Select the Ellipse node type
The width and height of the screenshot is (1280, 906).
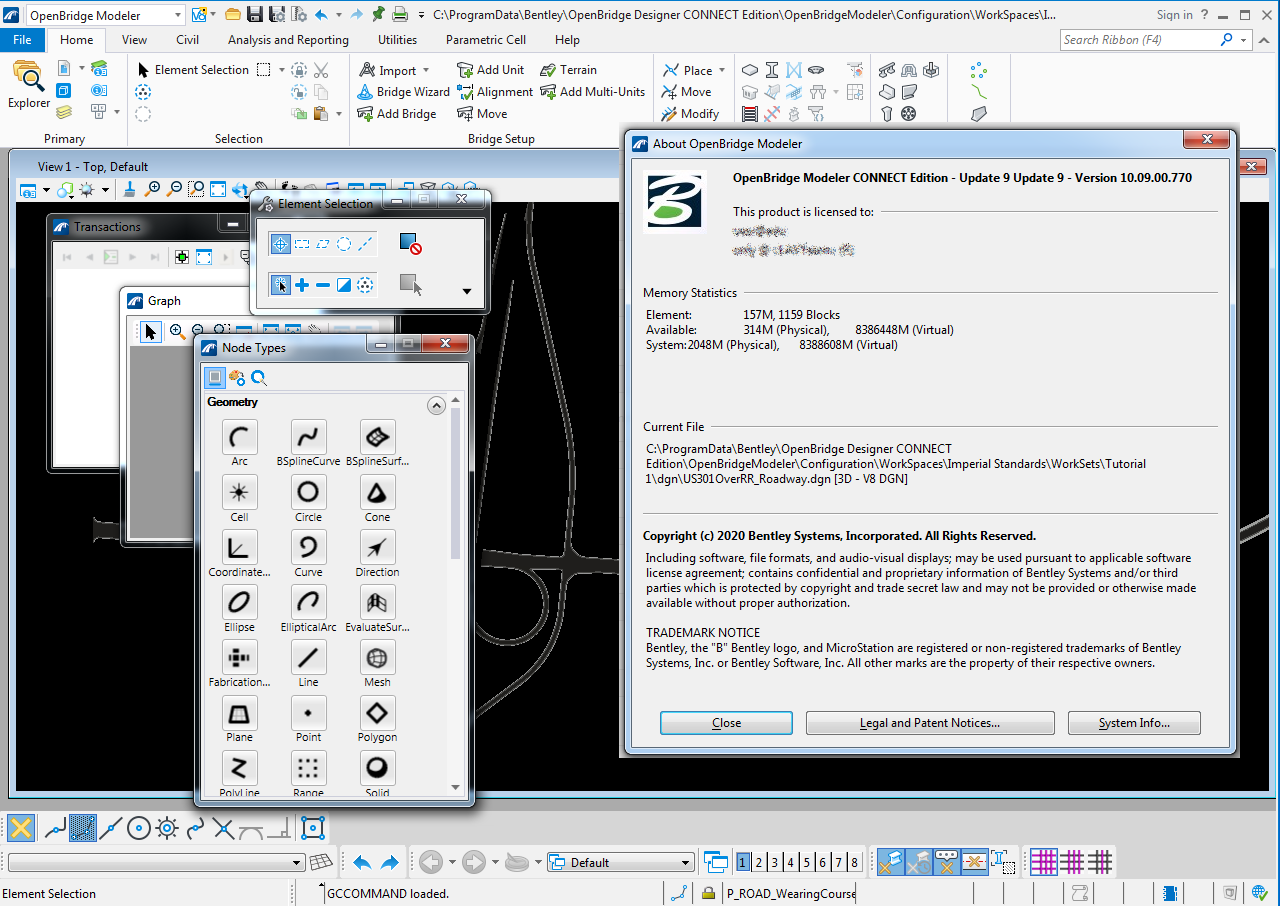point(240,603)
